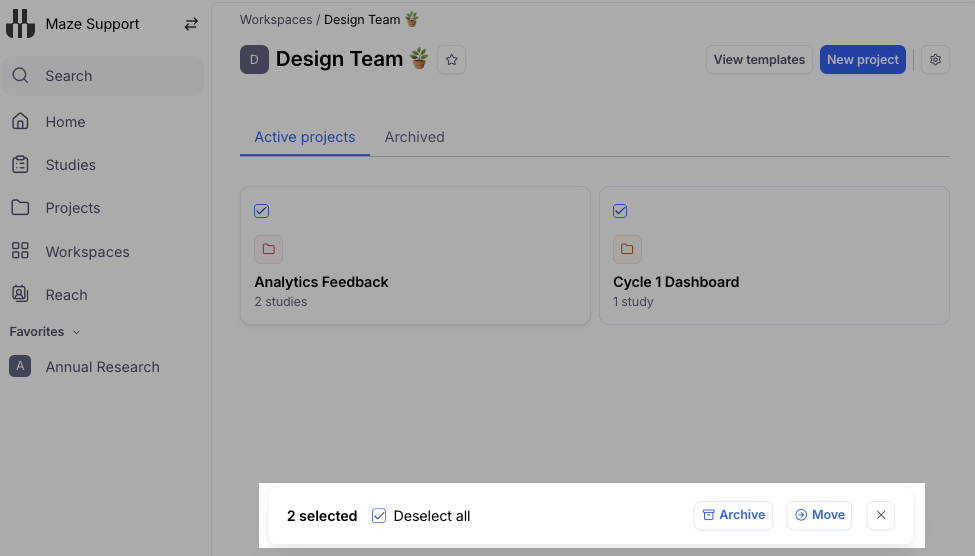
Task: Dismiss the selection bar with X
Action: [881, 516]
